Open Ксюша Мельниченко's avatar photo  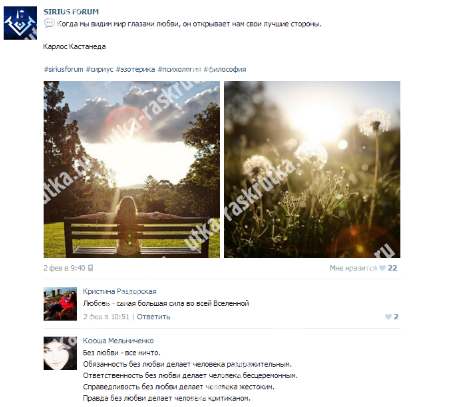(60, 353)
